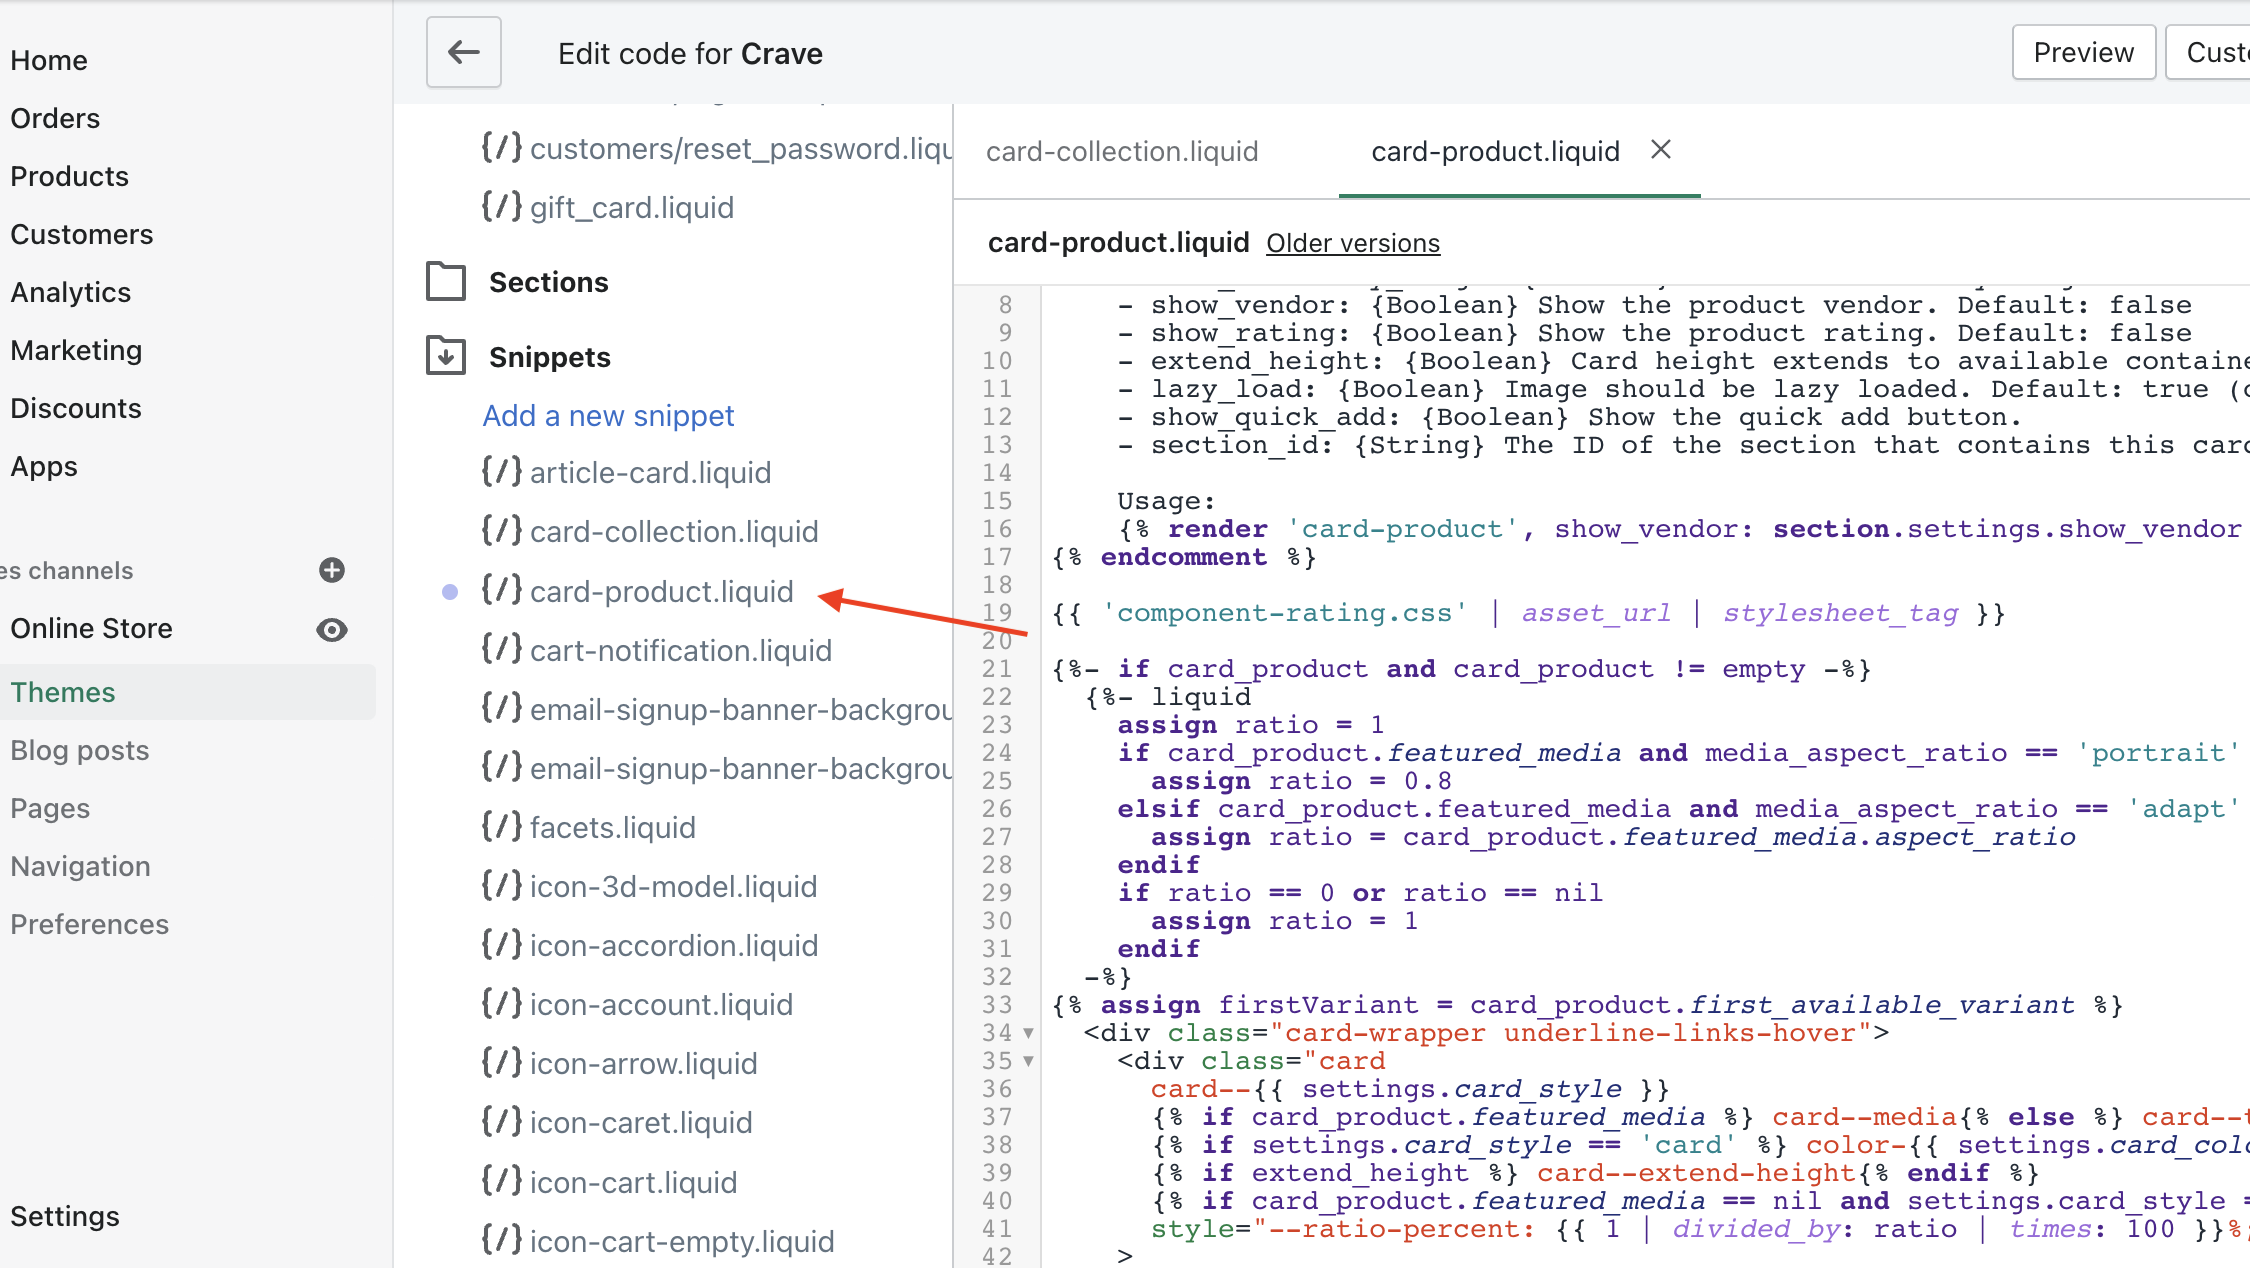Close the card-product.liquid tab
Viewport: 2250px width, 1268px height.
[1661, 150]
